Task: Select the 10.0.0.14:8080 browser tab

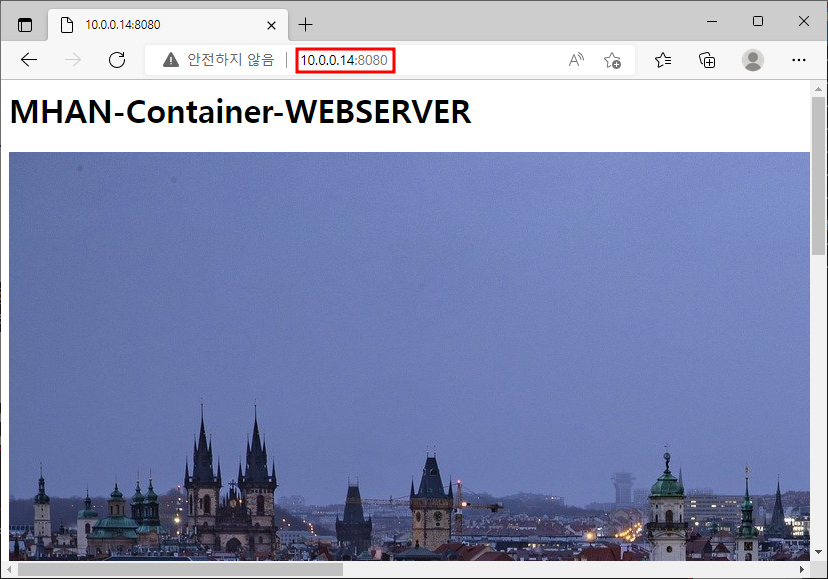Action: click(168, 25)
